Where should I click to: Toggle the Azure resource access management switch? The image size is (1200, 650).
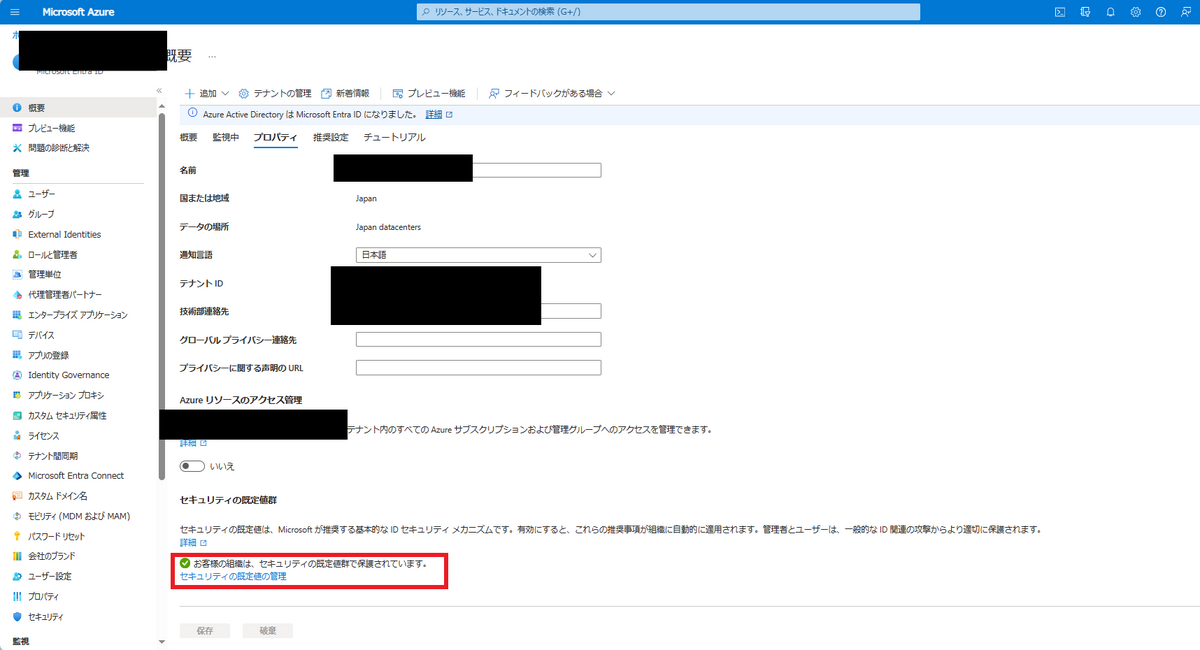(192, 466)
